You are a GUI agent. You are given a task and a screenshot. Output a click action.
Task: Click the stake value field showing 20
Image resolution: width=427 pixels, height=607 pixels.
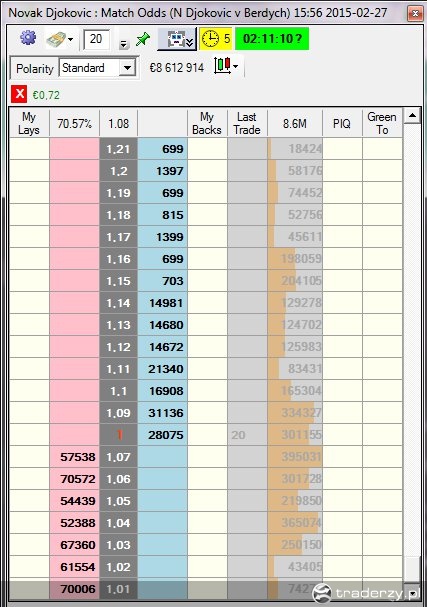coord(97,39)
